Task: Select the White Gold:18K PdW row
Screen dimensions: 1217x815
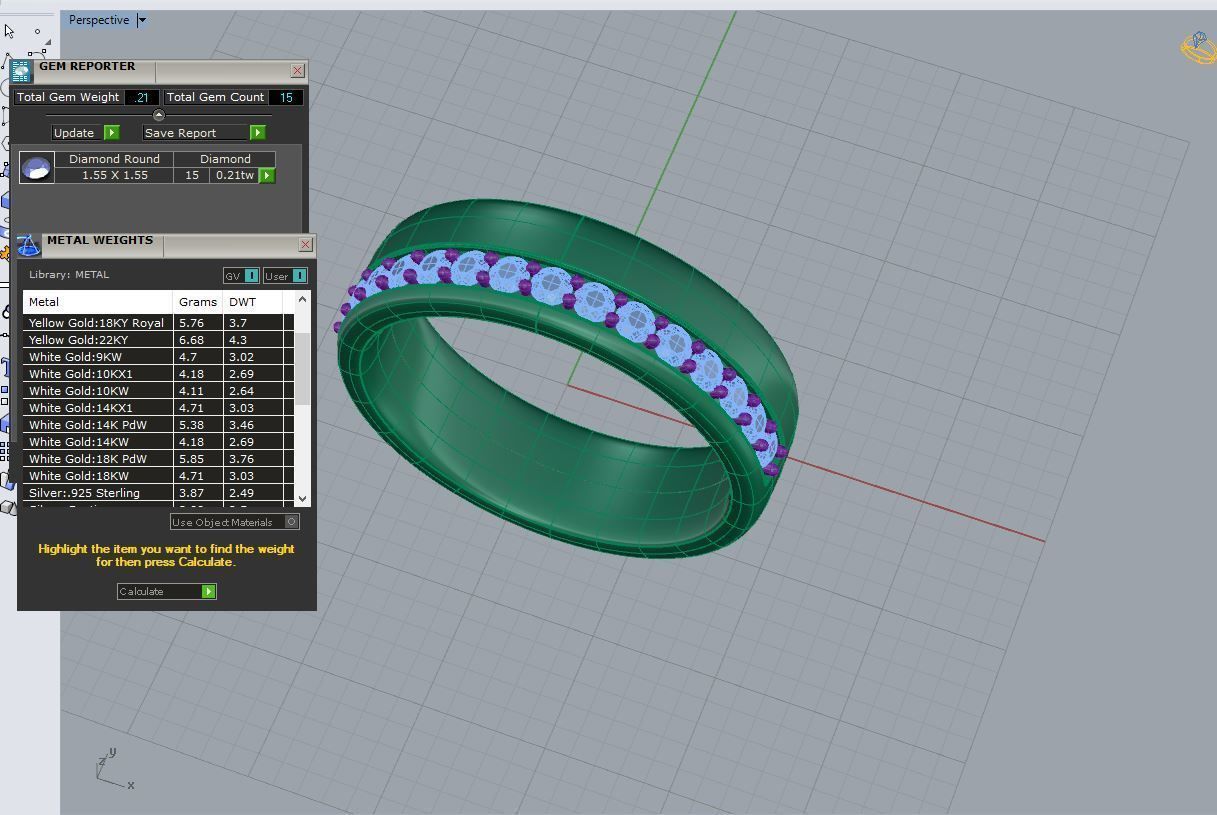Action: 158,459
